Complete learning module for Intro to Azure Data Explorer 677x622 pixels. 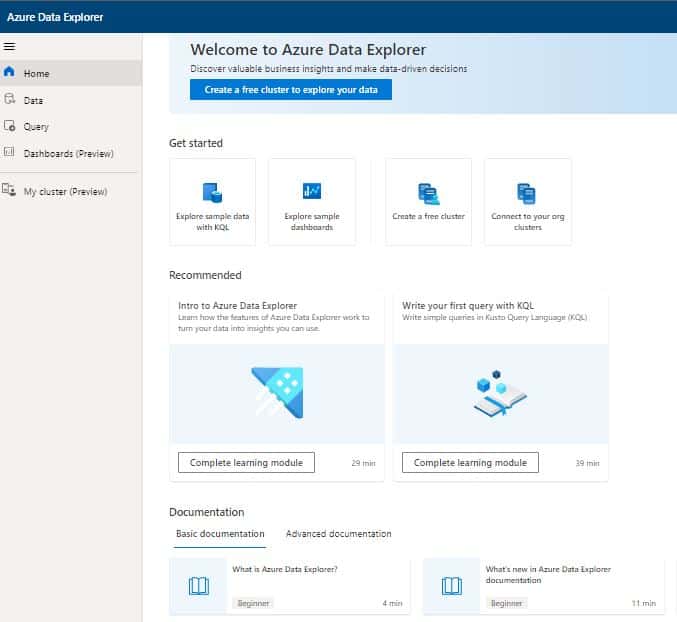tap(246, 463)
